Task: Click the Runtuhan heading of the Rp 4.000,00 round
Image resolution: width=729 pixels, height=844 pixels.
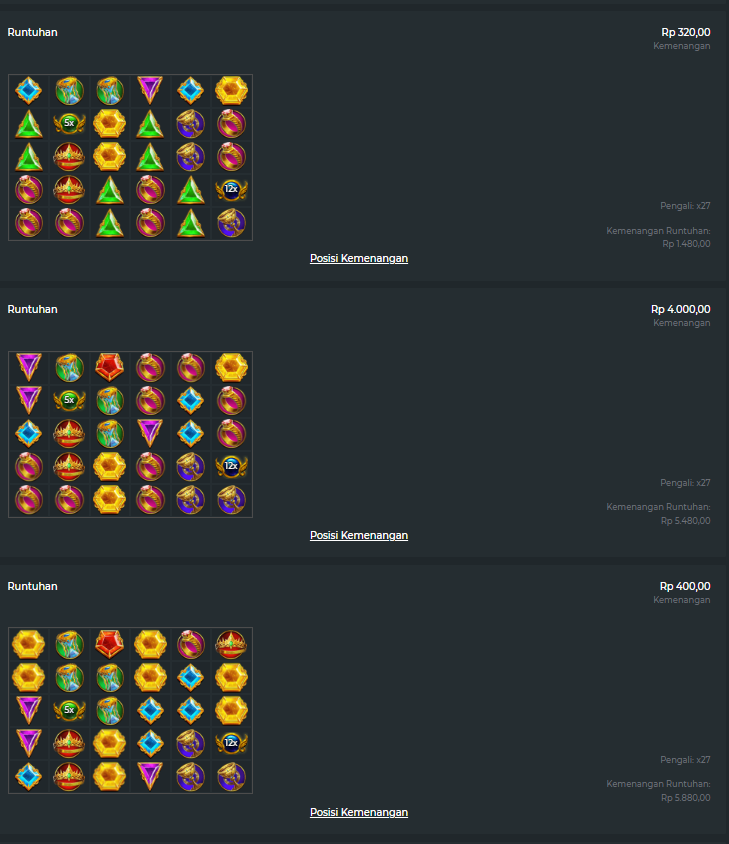Action: coord(32,310)
